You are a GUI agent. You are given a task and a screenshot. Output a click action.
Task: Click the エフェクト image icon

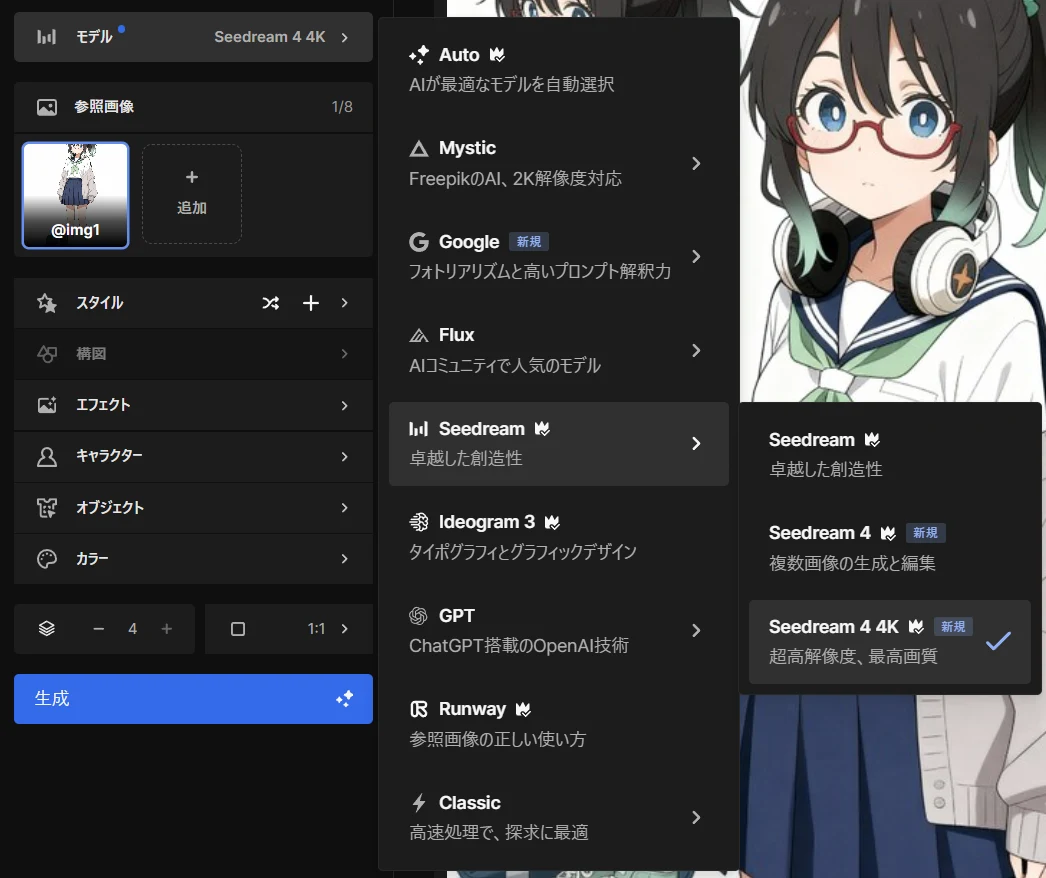click(47, 405)
